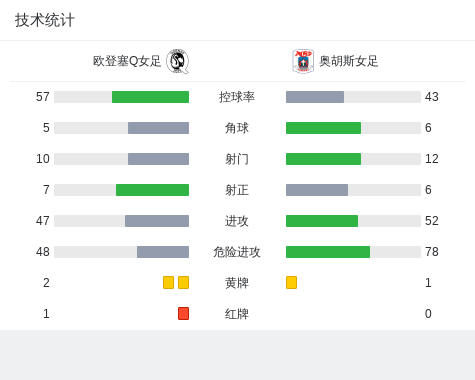Click the green 控球率 bar showing 57
Viewport: 475px width, 380px height.
tap(150, 97)
